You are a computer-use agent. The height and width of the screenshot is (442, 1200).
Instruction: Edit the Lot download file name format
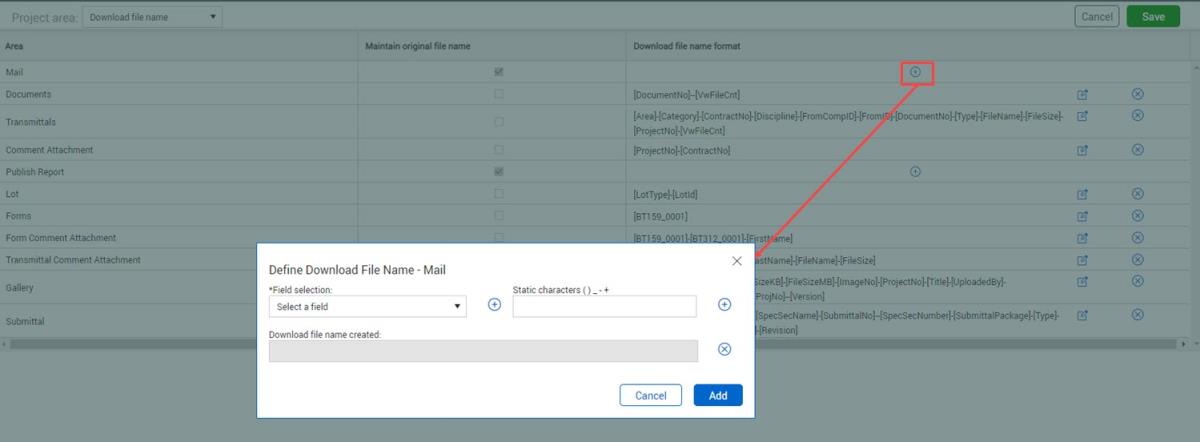[x=1082, y=194]
